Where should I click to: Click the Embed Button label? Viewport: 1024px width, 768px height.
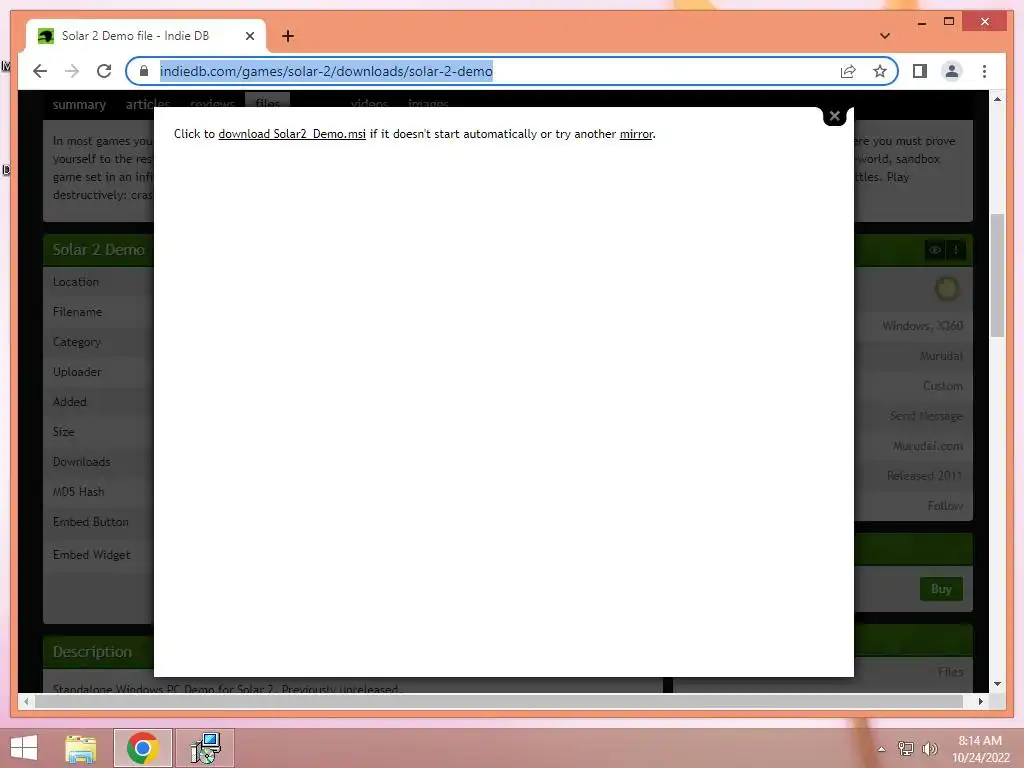coord(91,522)
